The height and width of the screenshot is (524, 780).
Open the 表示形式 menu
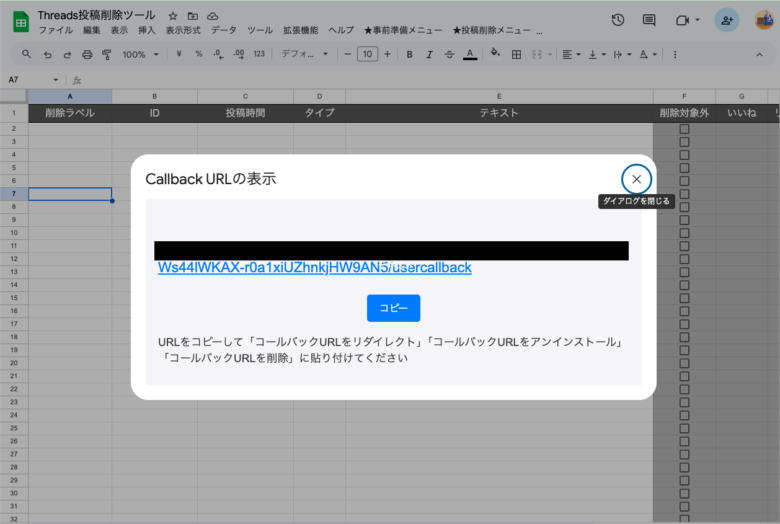point(183,30)
